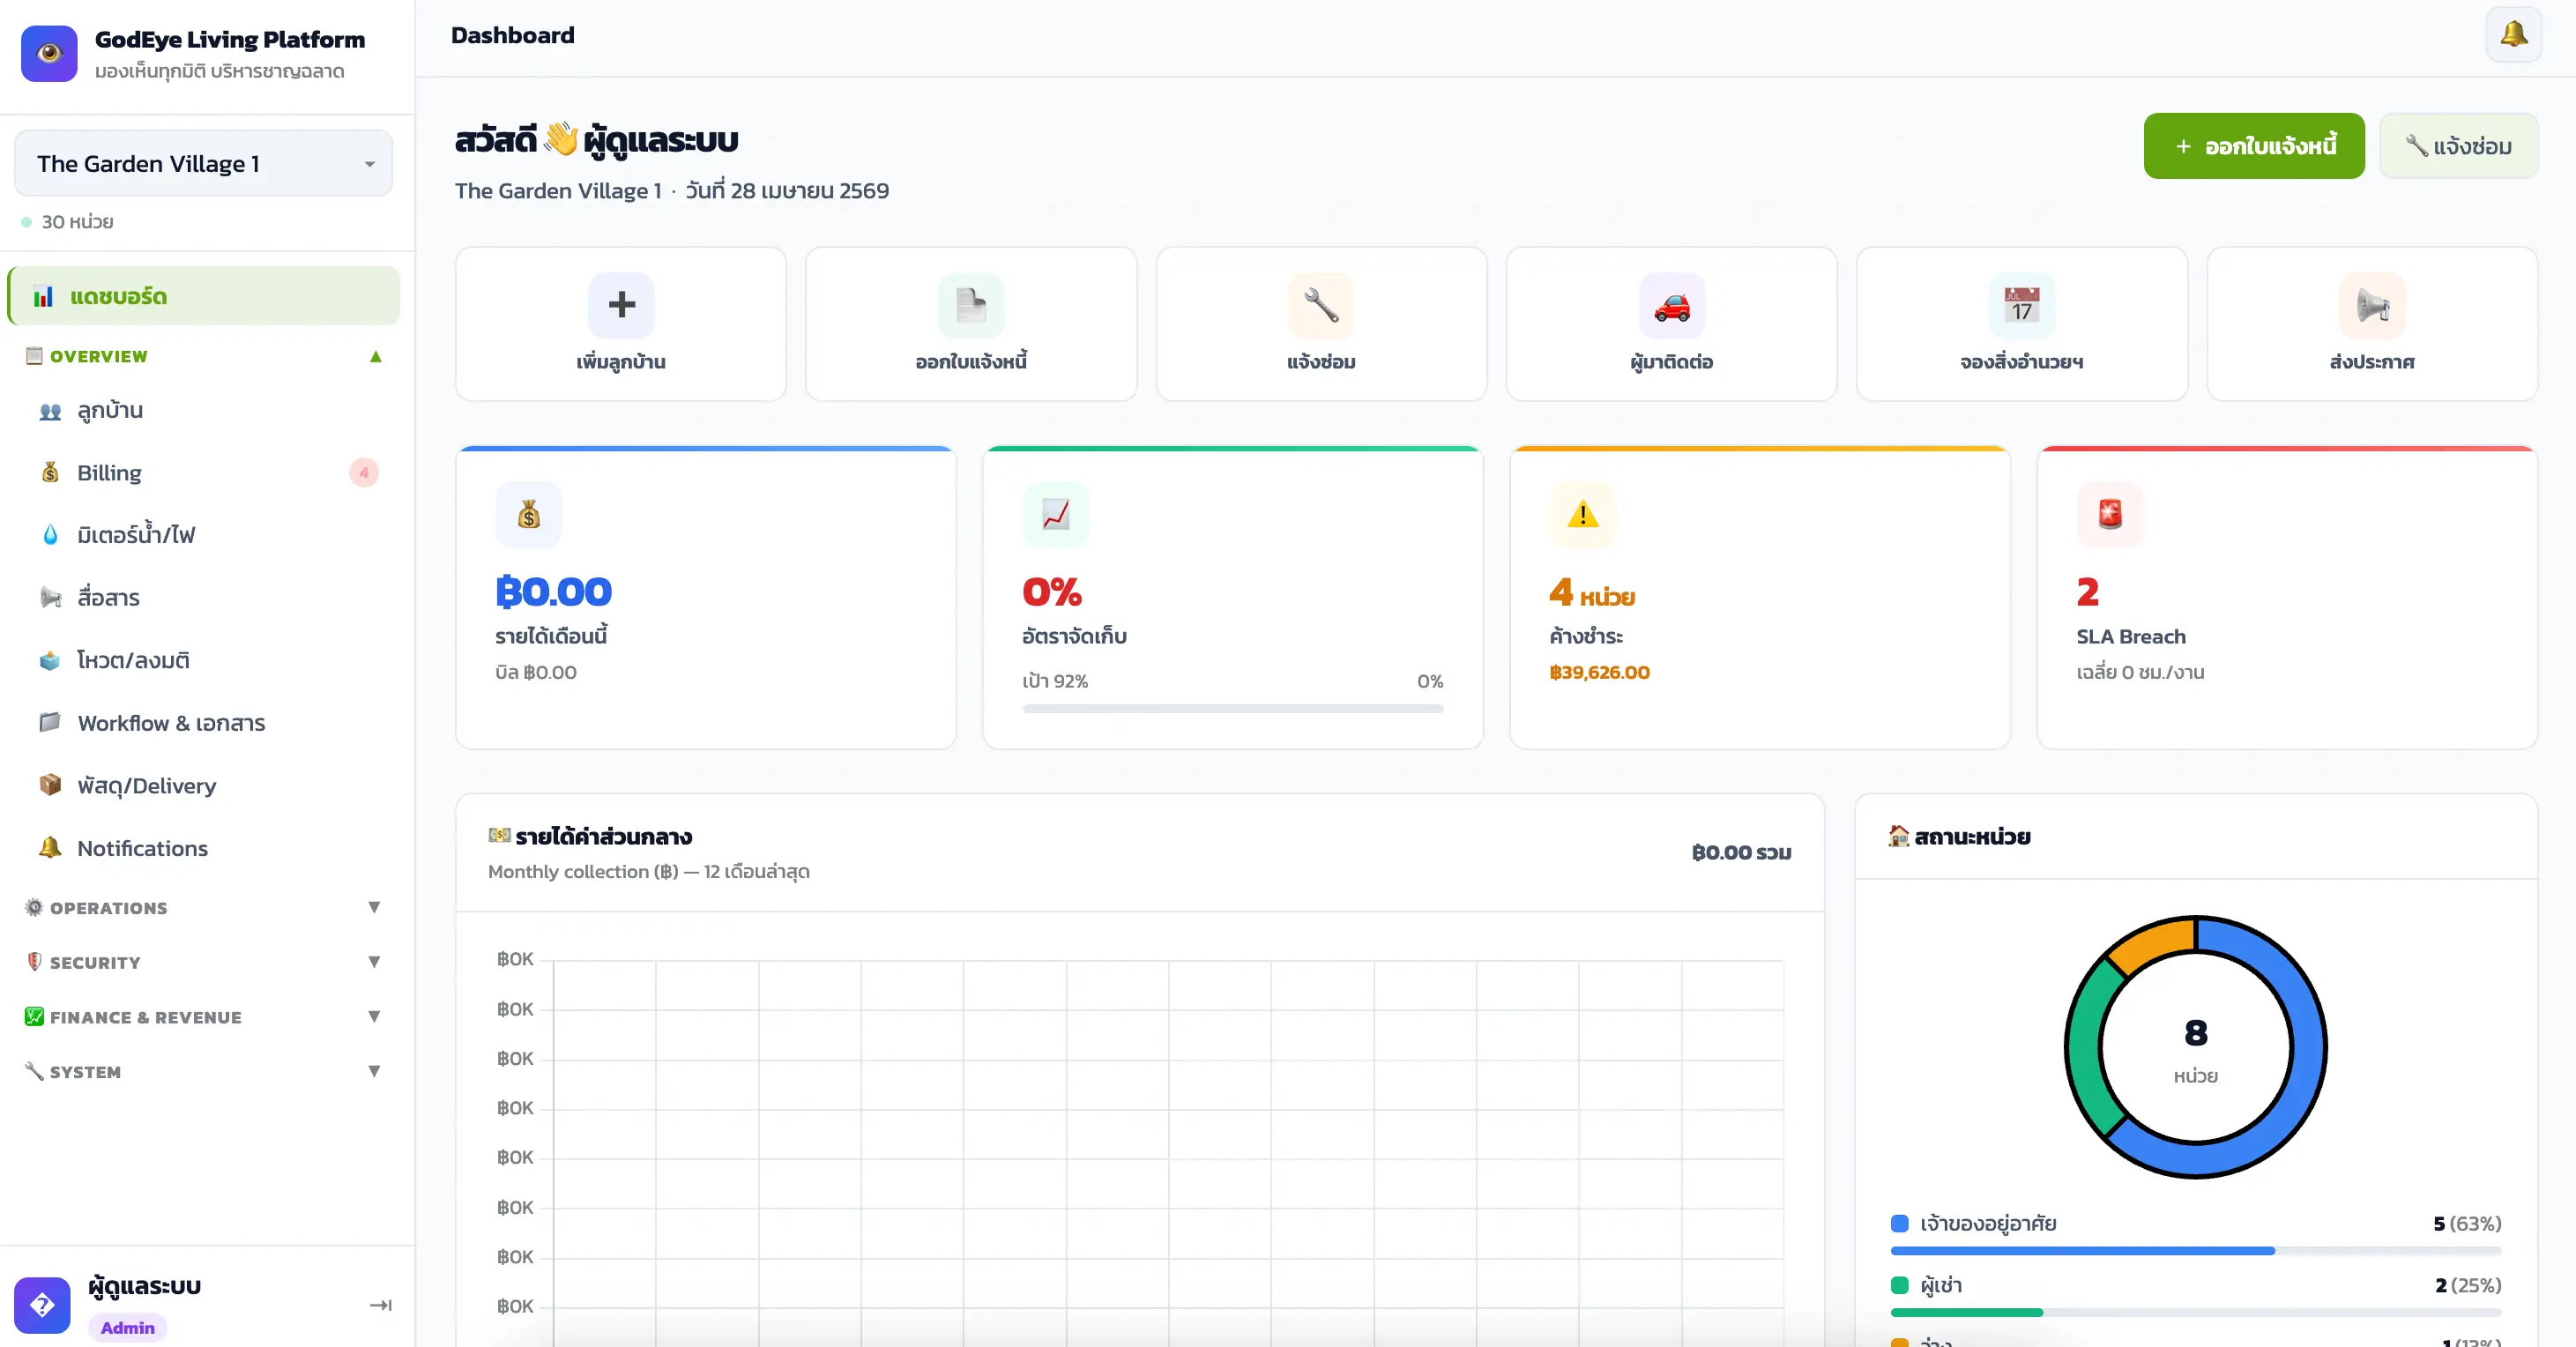Click the collection rate progress bar

[1232, 709]
